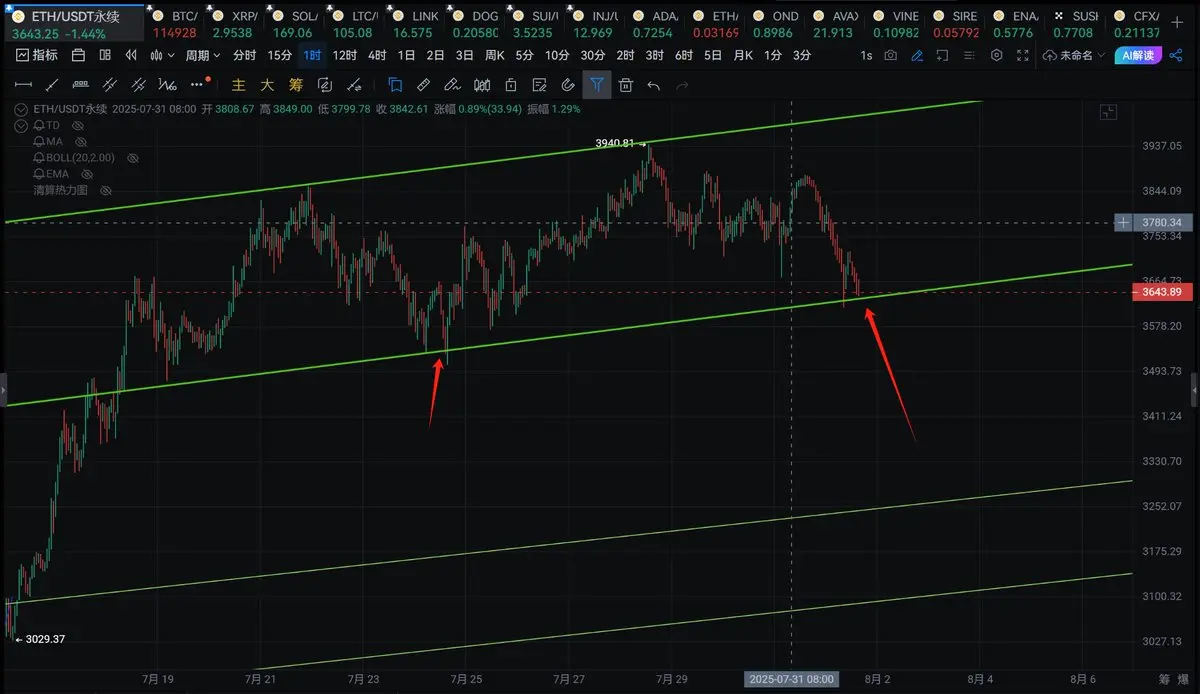Click the 大 large orders button
This screenshot has width=1200, height=694.
point(267,85)
